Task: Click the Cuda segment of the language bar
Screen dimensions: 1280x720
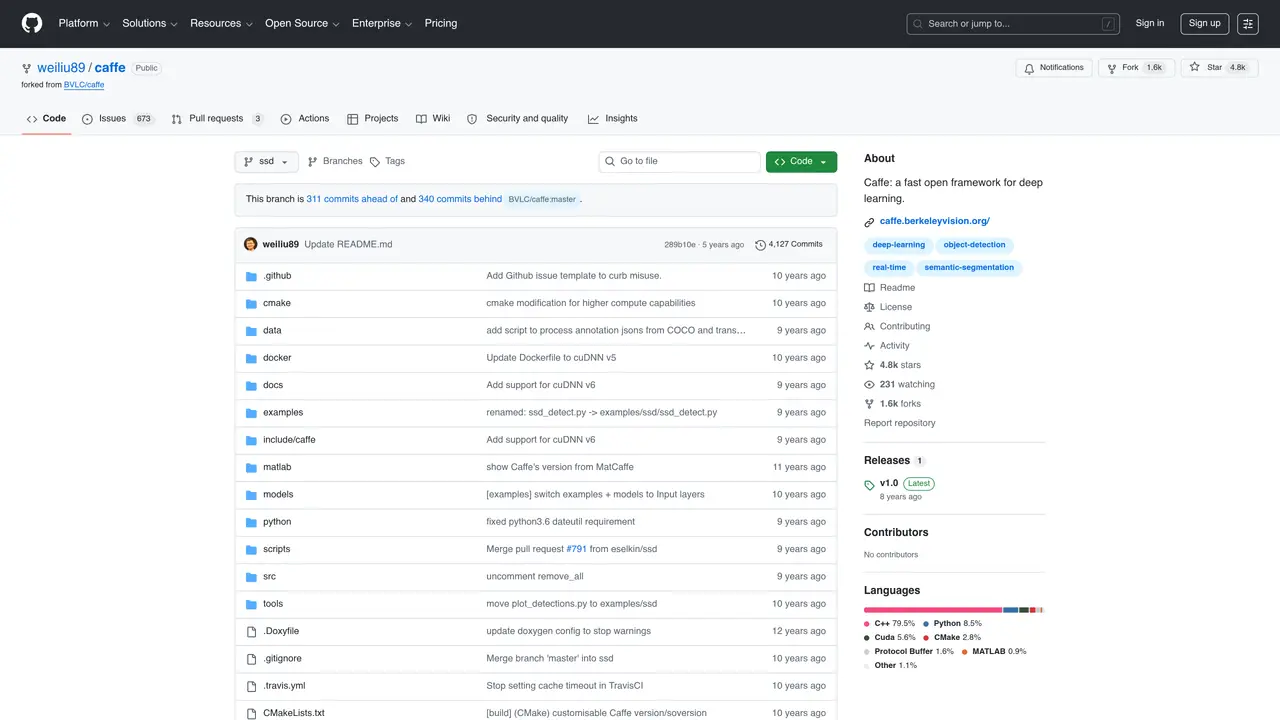Action: pyautogui.click(x=1024, y=609)
